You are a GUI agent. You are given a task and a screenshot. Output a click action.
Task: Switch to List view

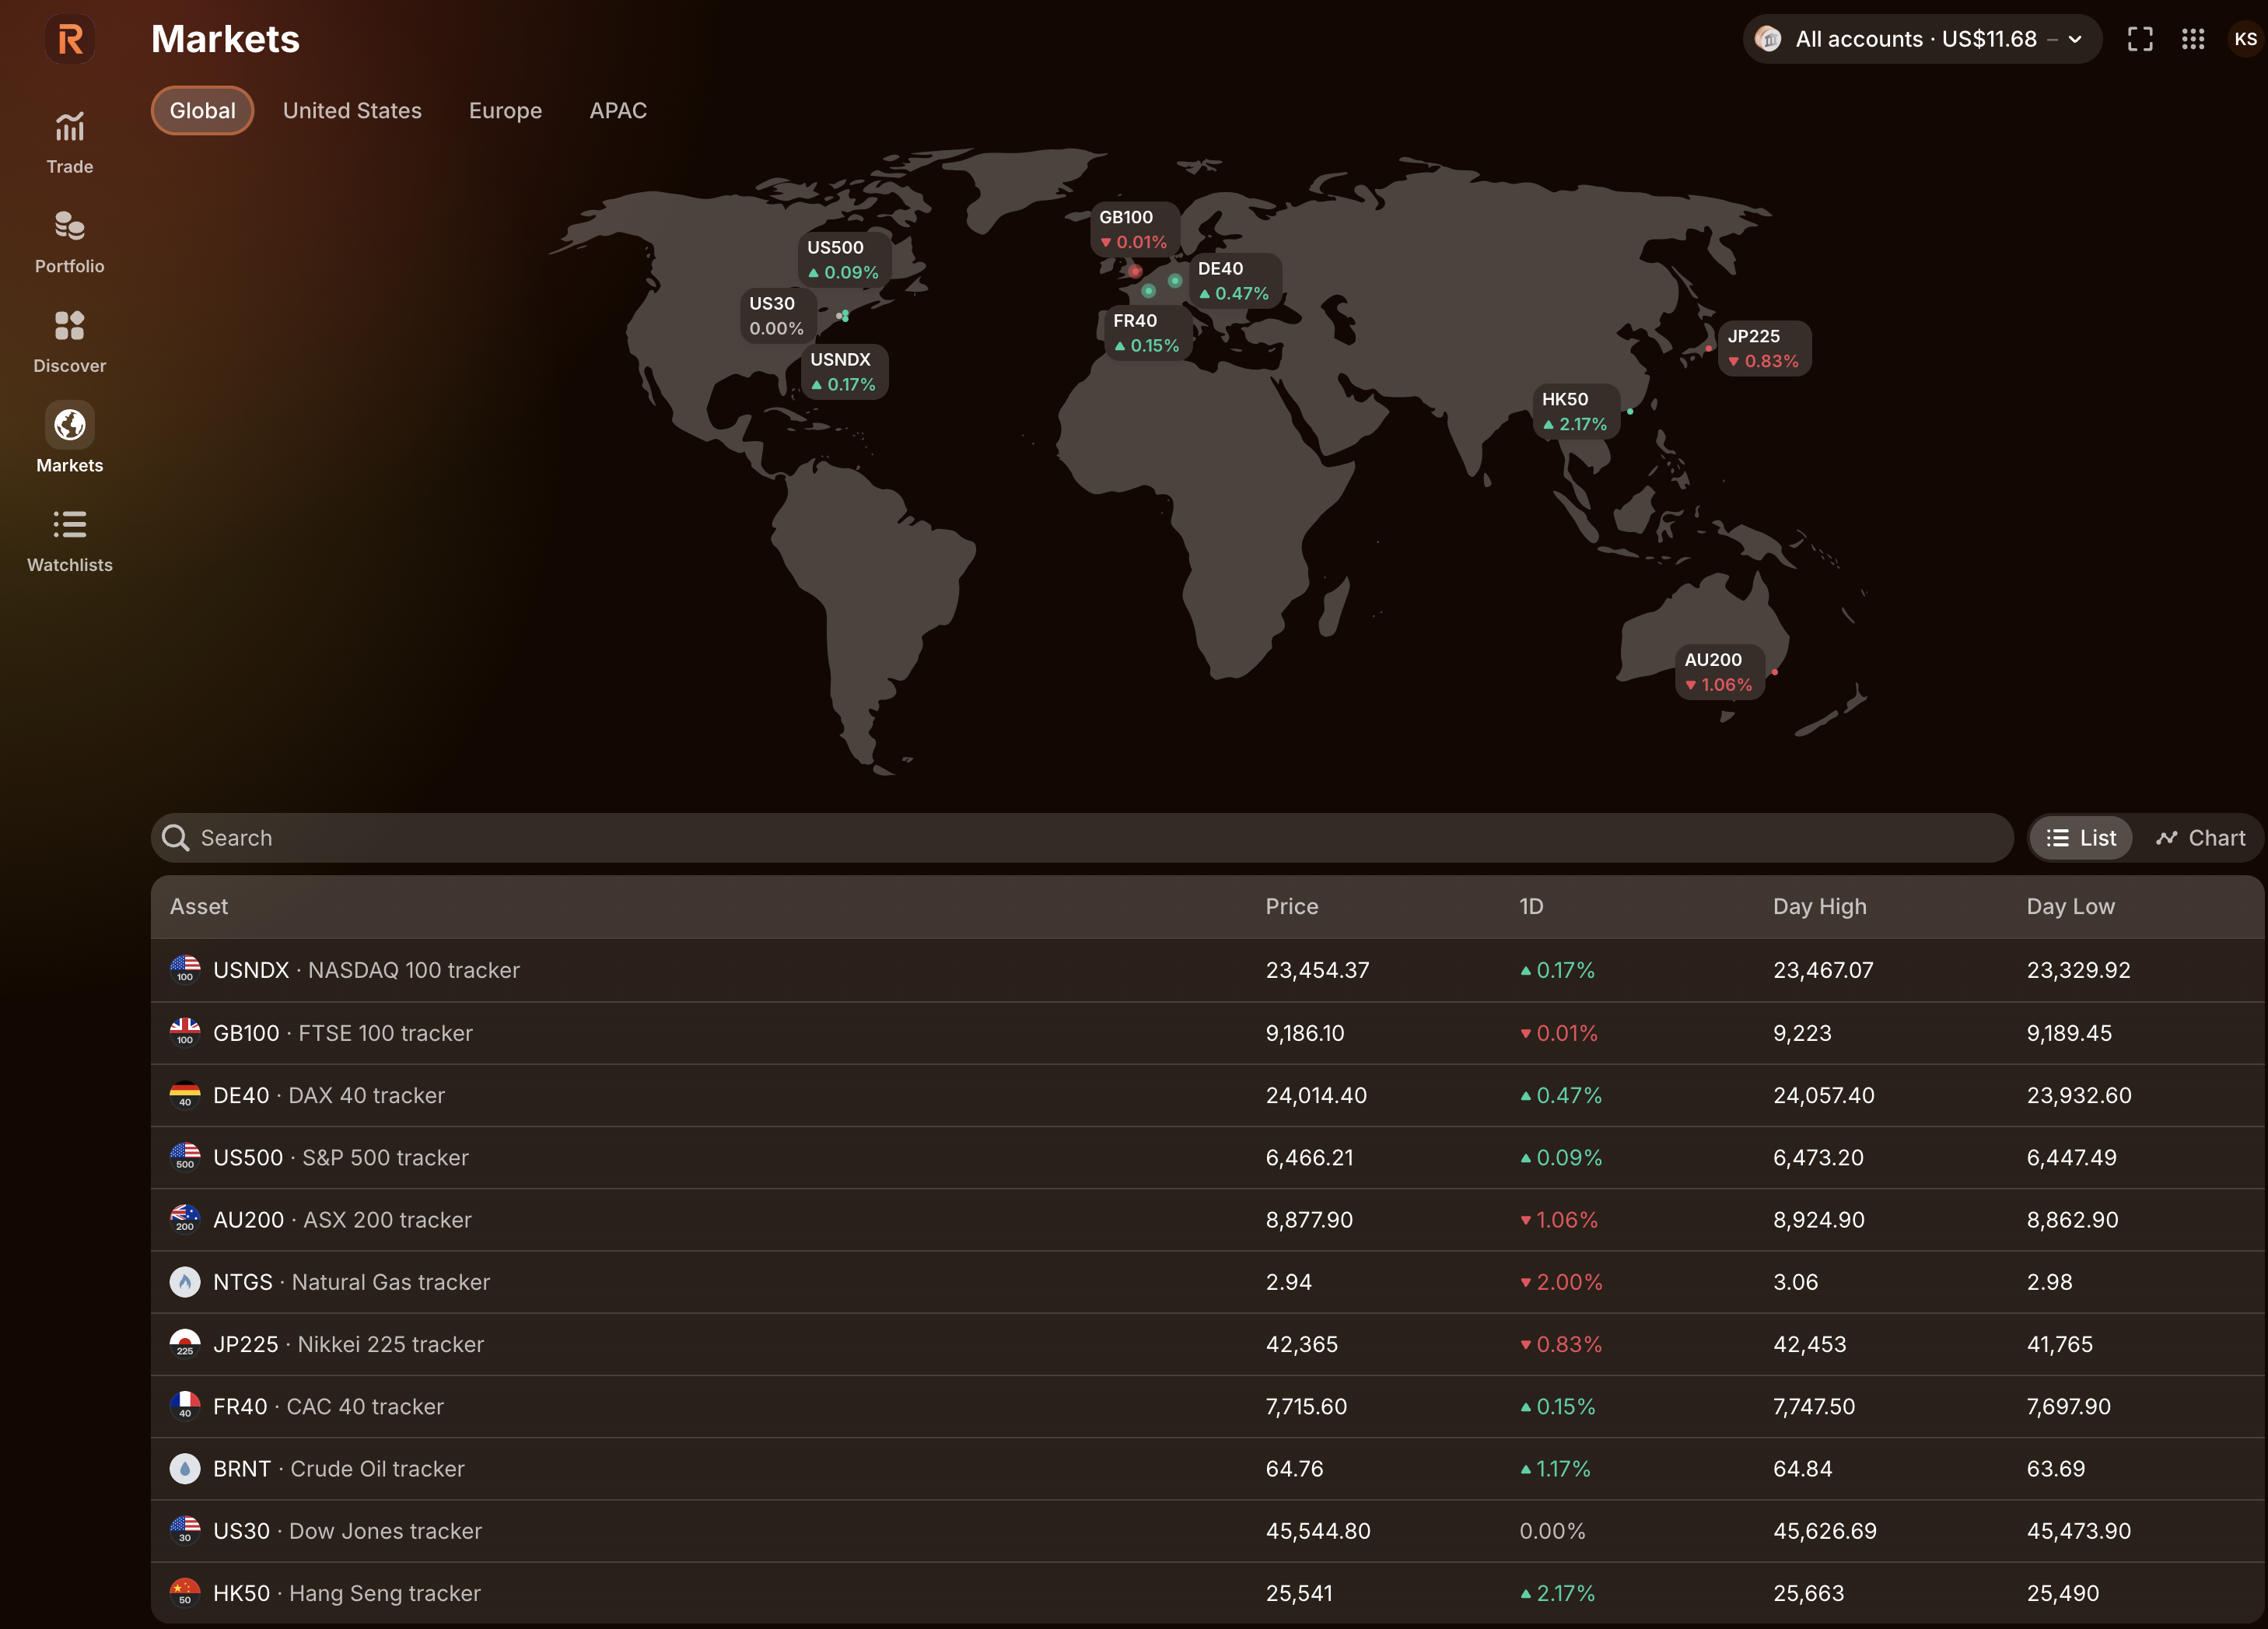(x=2081, y=838)
